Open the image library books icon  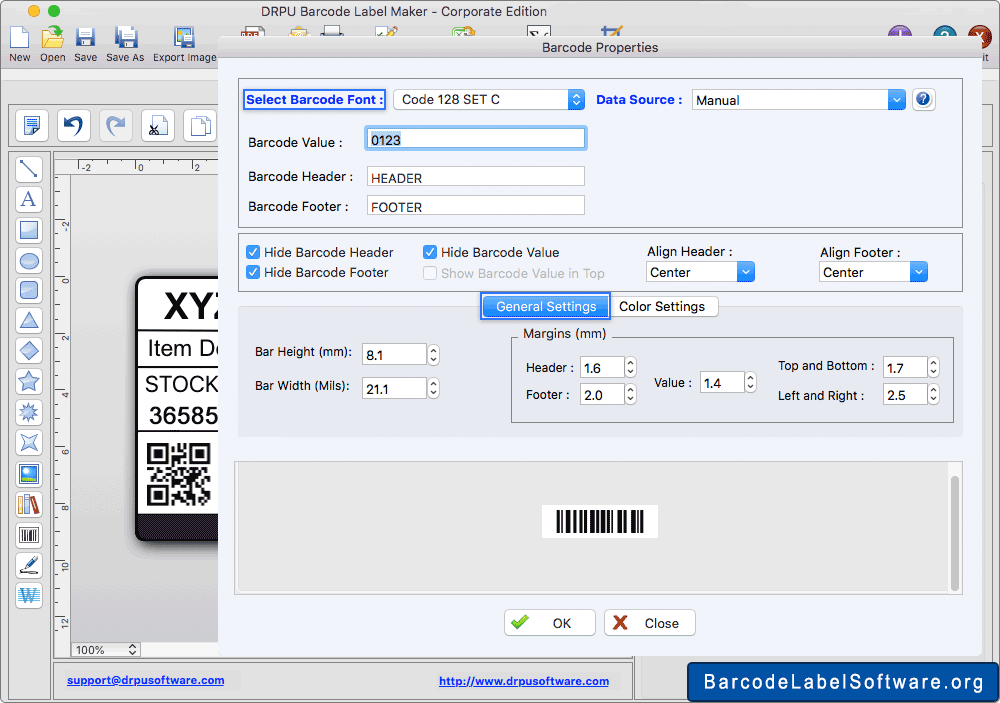click(29, 505)
